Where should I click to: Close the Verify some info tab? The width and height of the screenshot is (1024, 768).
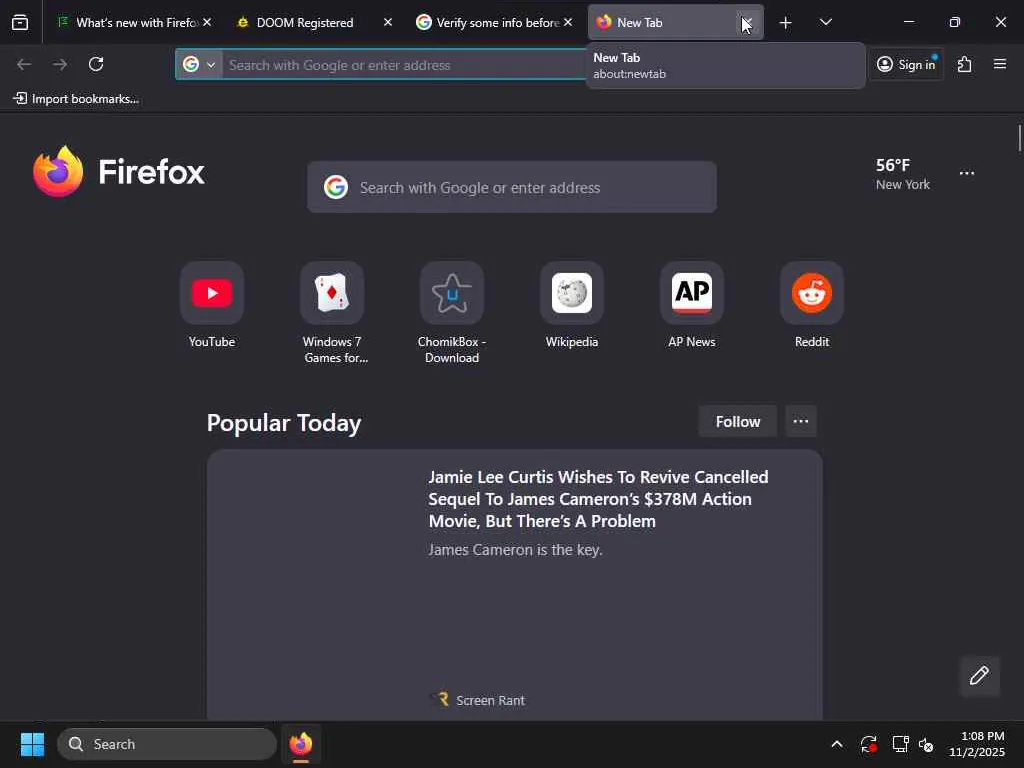(568, 22)
